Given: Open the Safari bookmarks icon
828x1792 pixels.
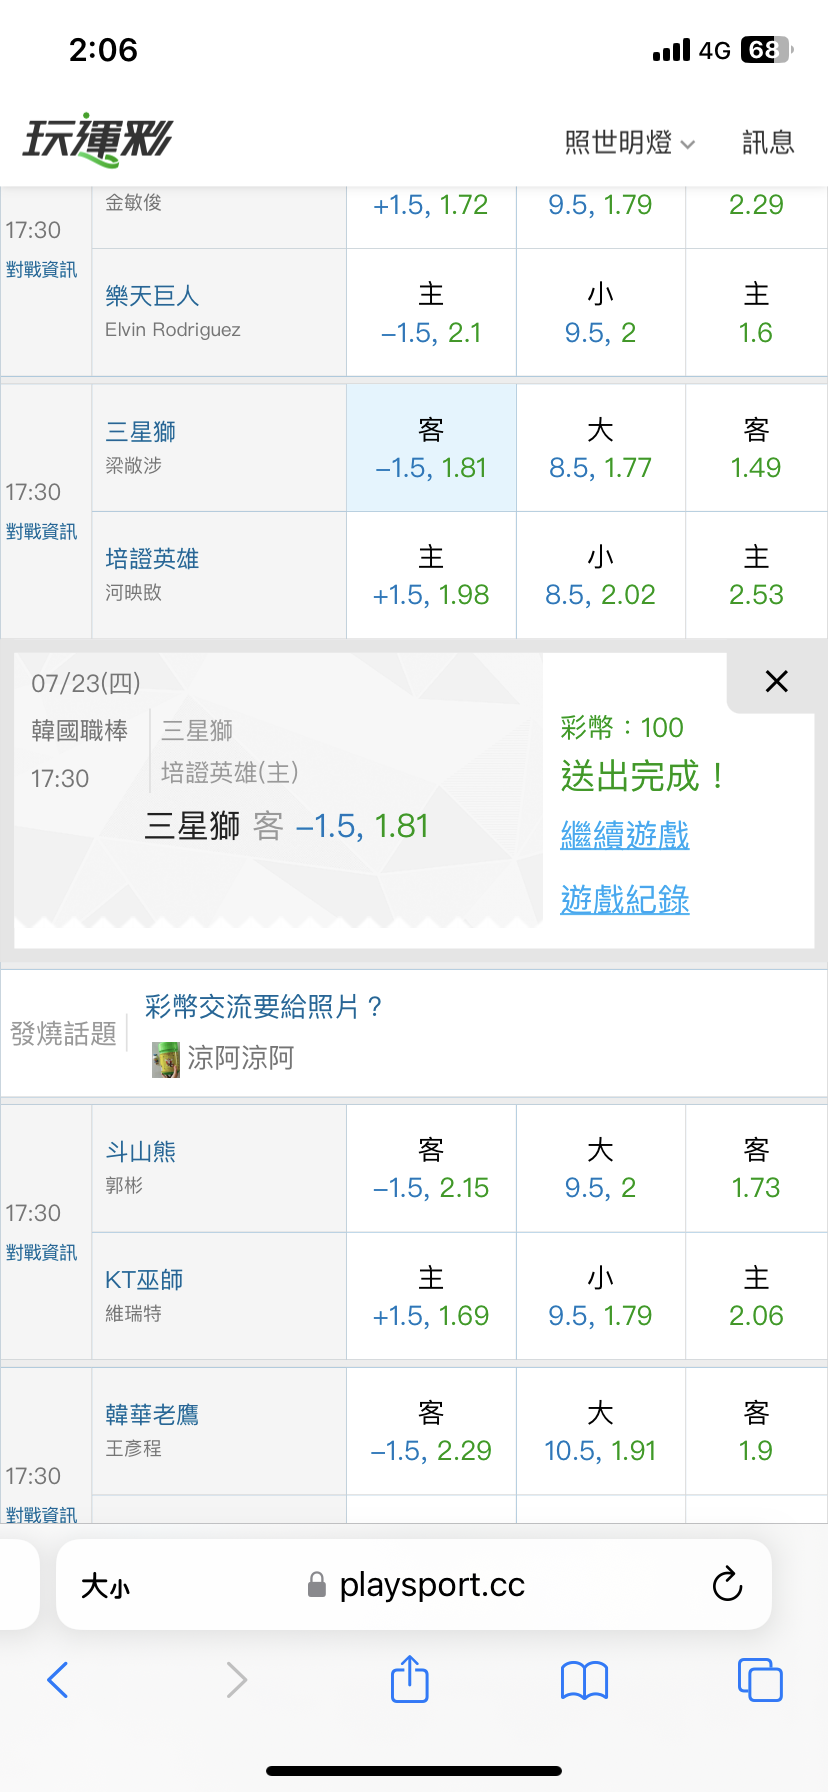Looking at the screenshot, I should click(585, 1680).
